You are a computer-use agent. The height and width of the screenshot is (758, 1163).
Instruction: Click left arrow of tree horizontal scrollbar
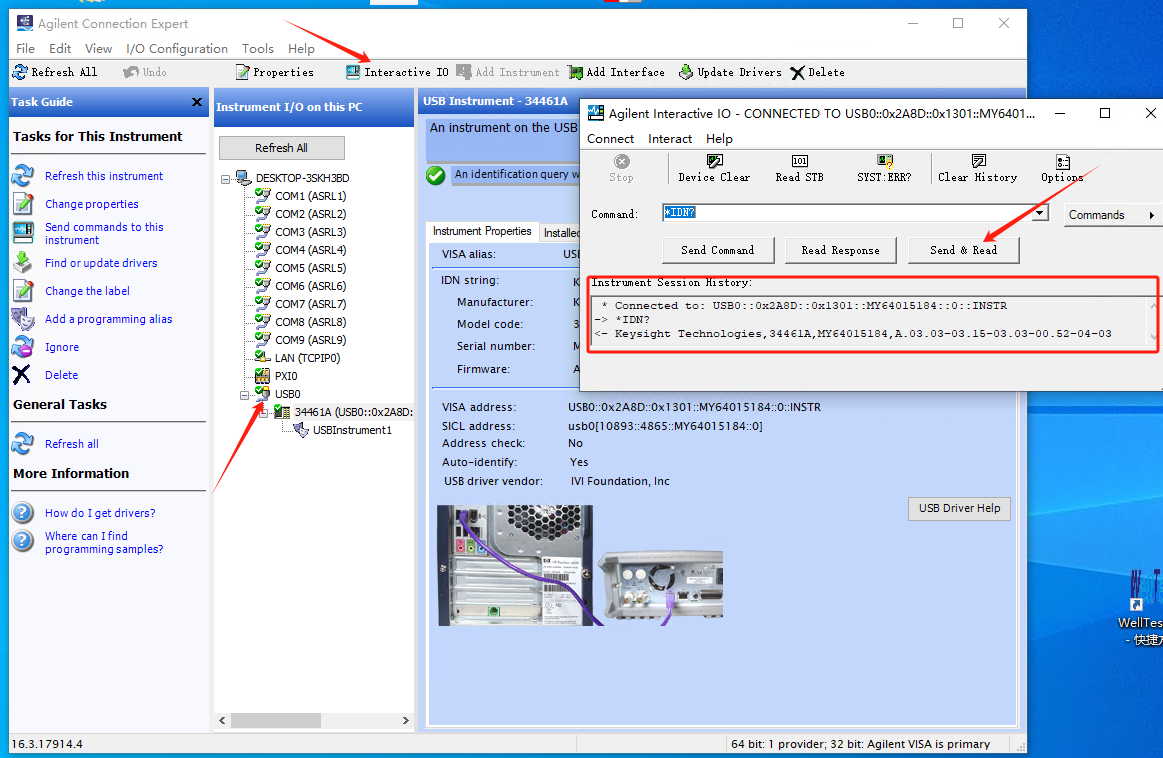tap(222, 720)
